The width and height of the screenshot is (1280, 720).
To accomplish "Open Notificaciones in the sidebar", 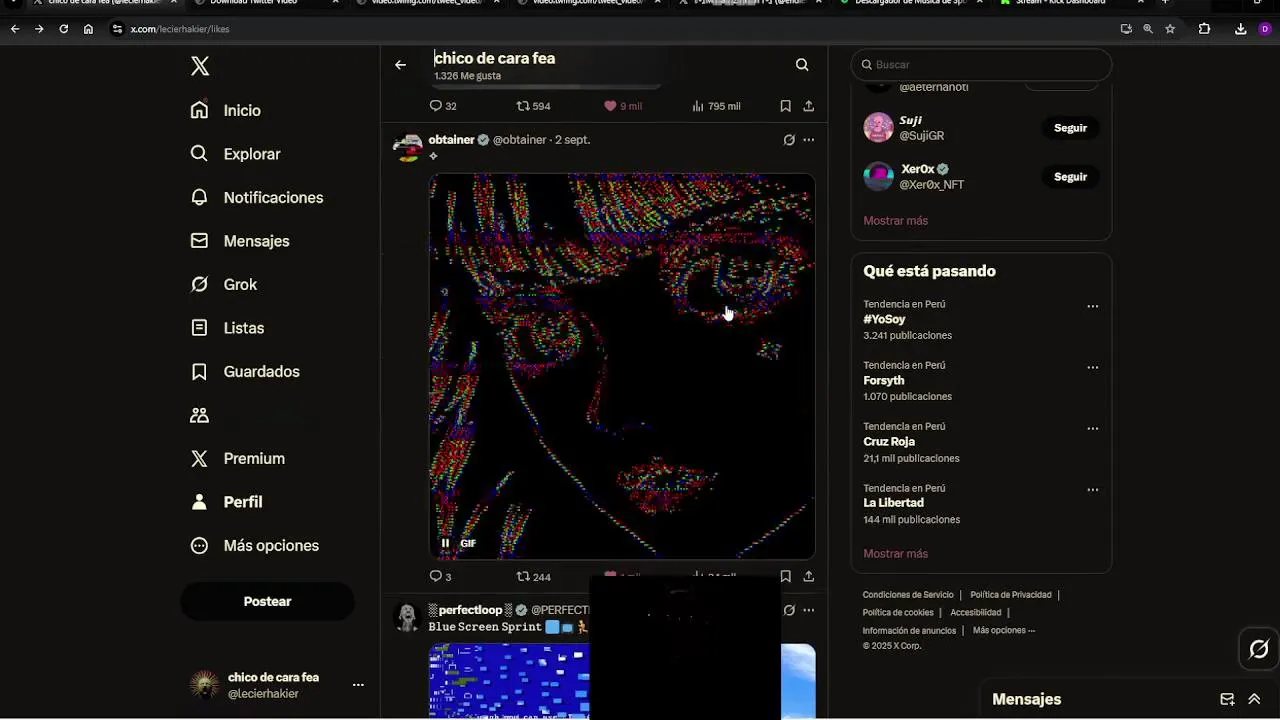I will click(x=257, y=197).
